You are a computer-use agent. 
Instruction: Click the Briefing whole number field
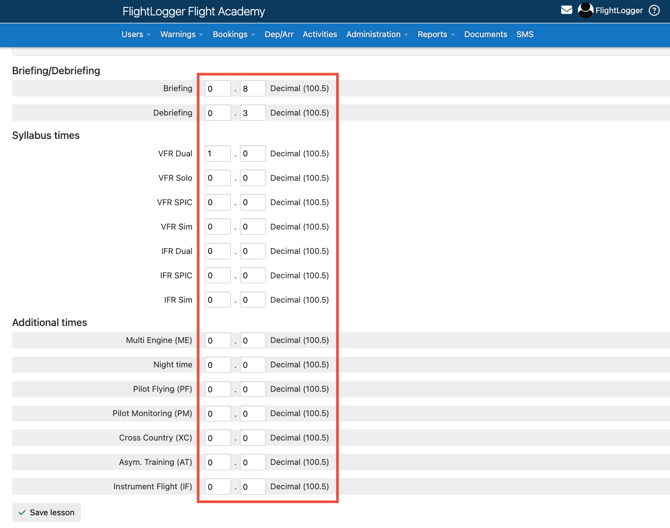[x=217, y=89]
